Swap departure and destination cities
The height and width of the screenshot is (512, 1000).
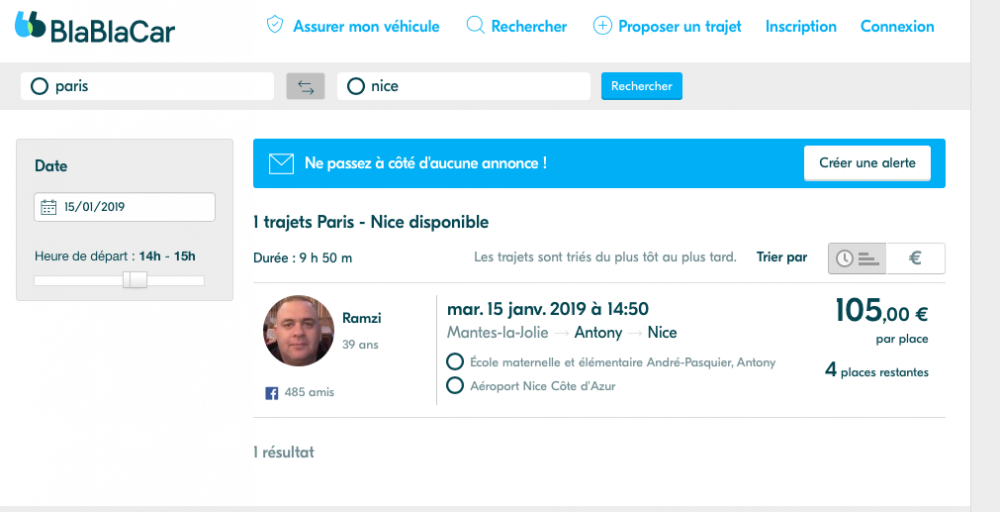pyautogui.click(x=306, y=86)
